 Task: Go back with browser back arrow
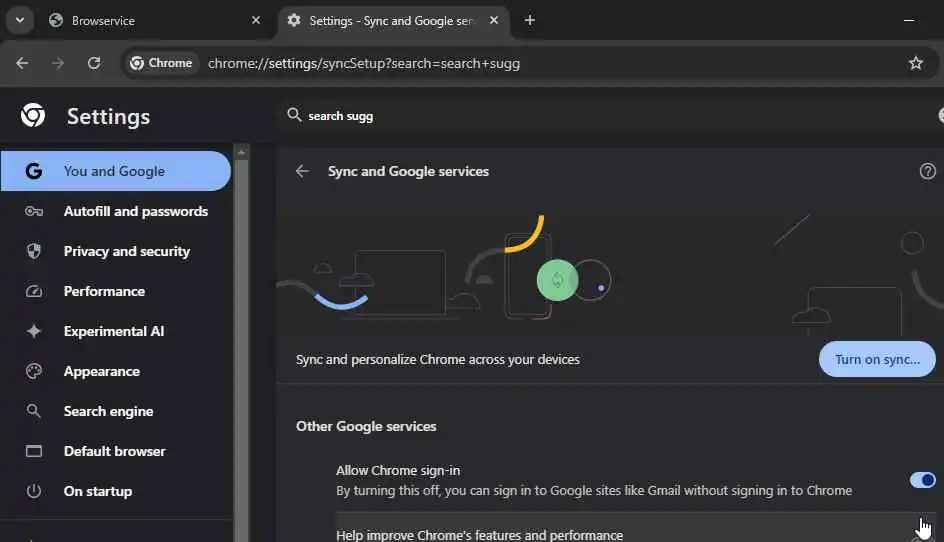click(x=22, y=63)
